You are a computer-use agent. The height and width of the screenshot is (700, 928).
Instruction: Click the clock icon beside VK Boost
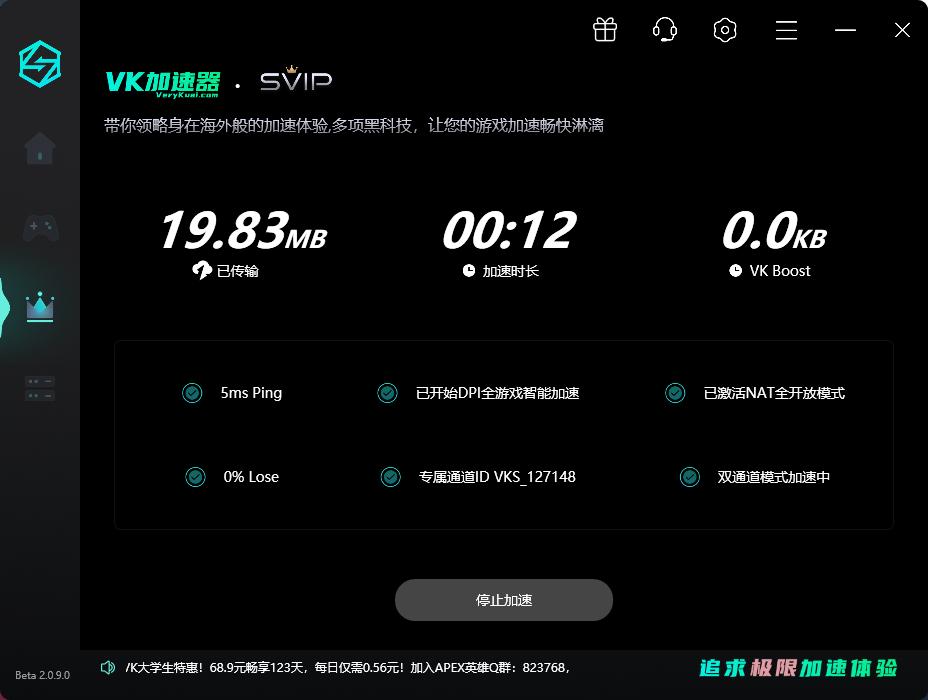(x=735, y=271)
